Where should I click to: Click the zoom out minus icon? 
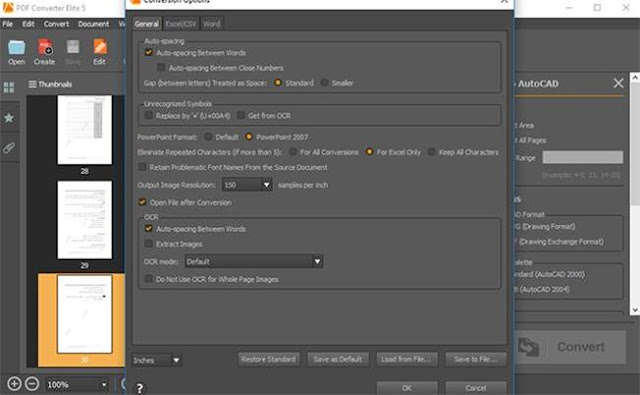coord(32,384)
